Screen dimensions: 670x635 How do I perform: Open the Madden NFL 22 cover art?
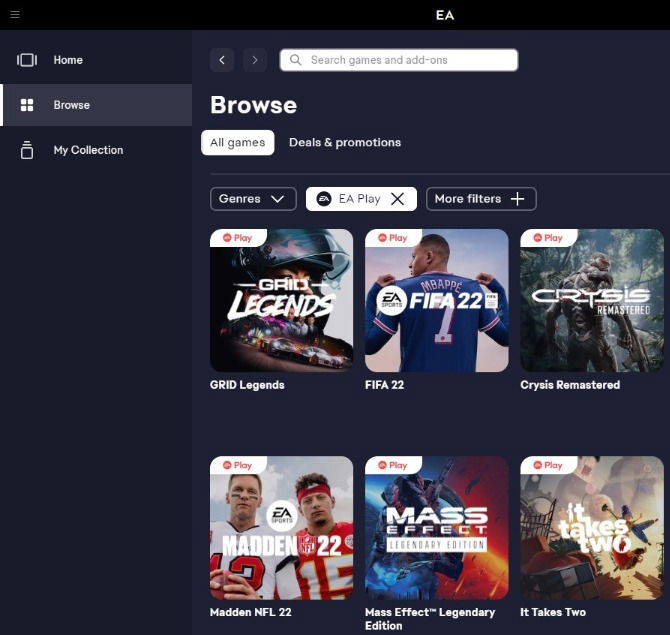[282, 528]
